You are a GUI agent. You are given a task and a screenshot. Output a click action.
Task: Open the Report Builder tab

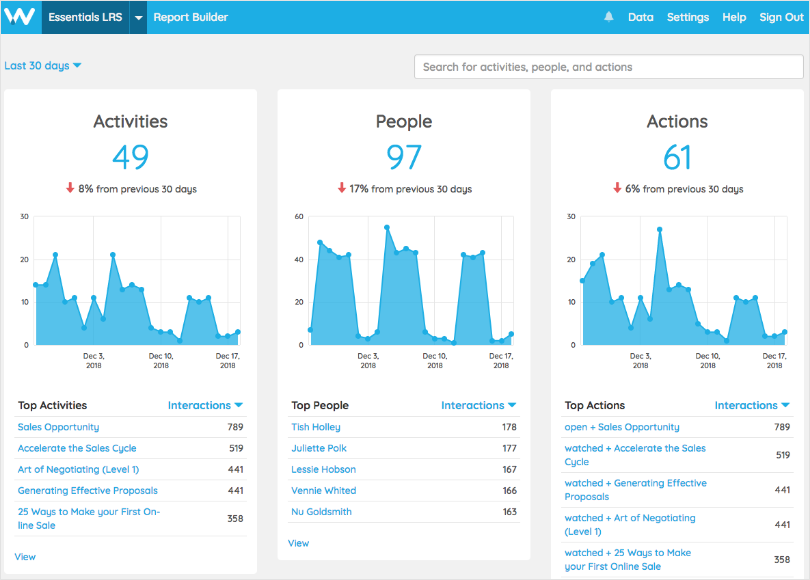pyautogui.click(x=190, y=17)
